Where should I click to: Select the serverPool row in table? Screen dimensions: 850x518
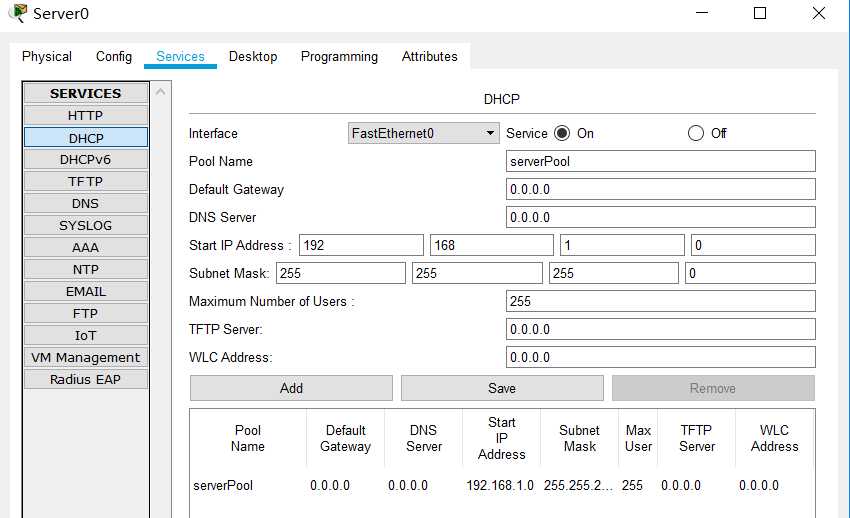point(502,485)
